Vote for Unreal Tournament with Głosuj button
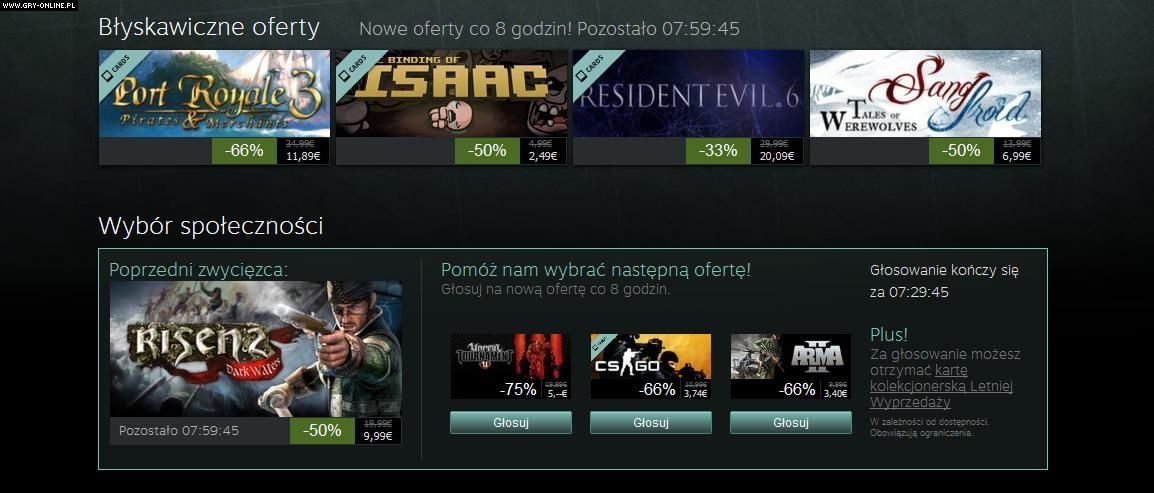The image size is (1154, 493). pyautogui.click(x=511, y=422)
